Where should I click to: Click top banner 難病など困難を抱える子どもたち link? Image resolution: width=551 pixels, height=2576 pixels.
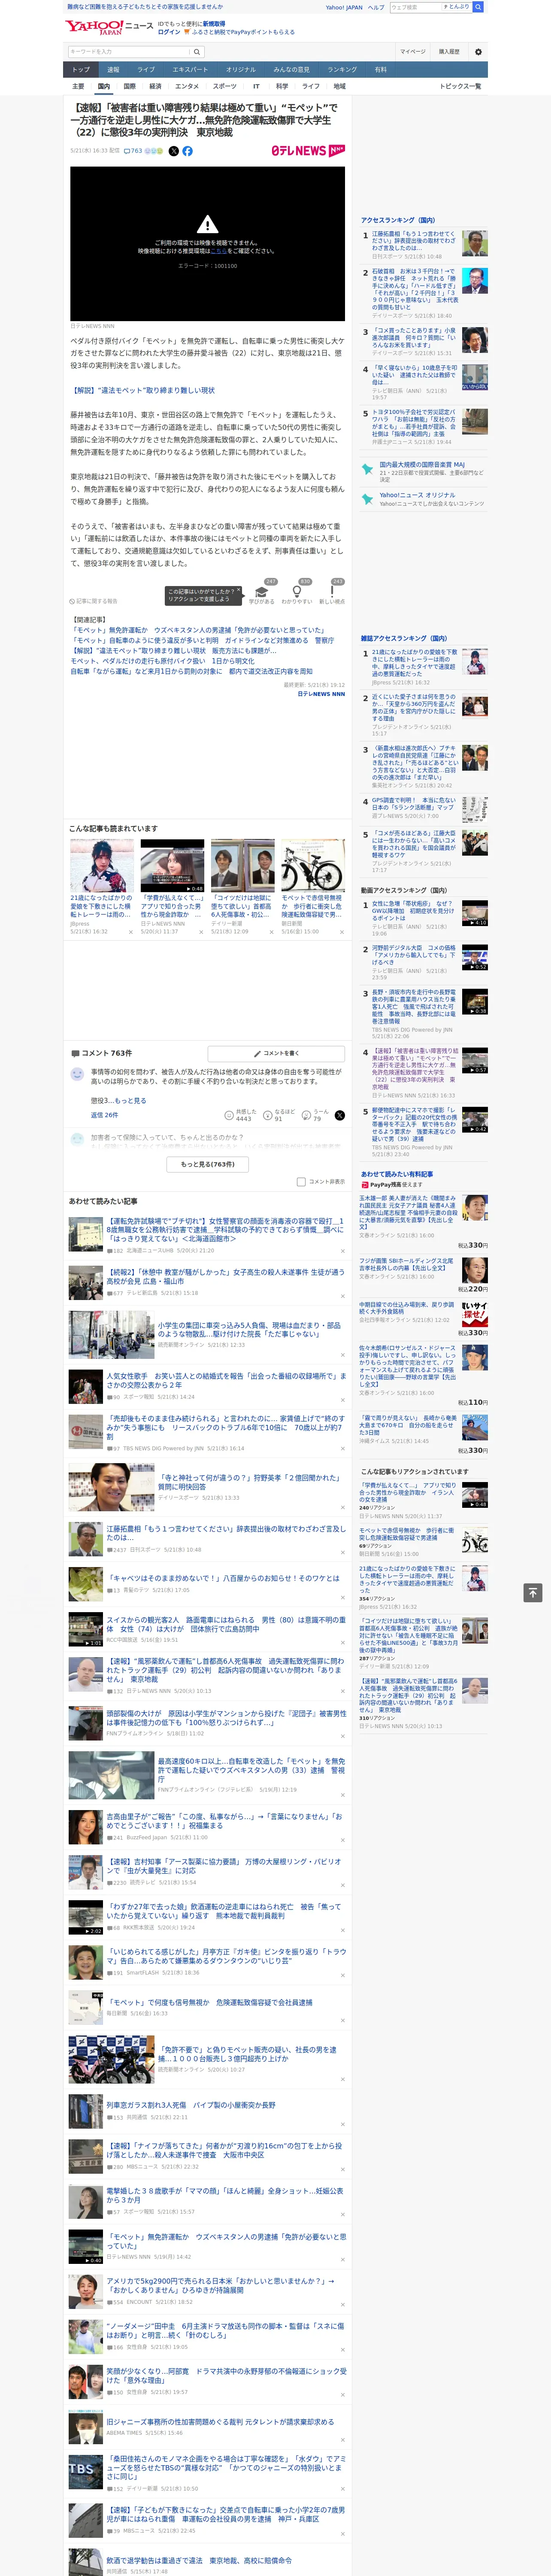(x=145, y=7)
